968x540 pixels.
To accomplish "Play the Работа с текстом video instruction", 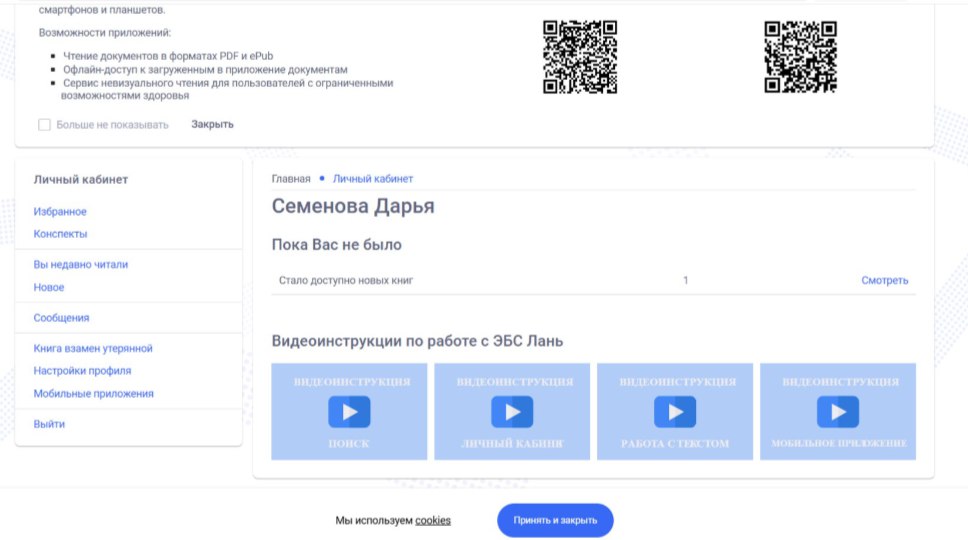I will [675, 412].
